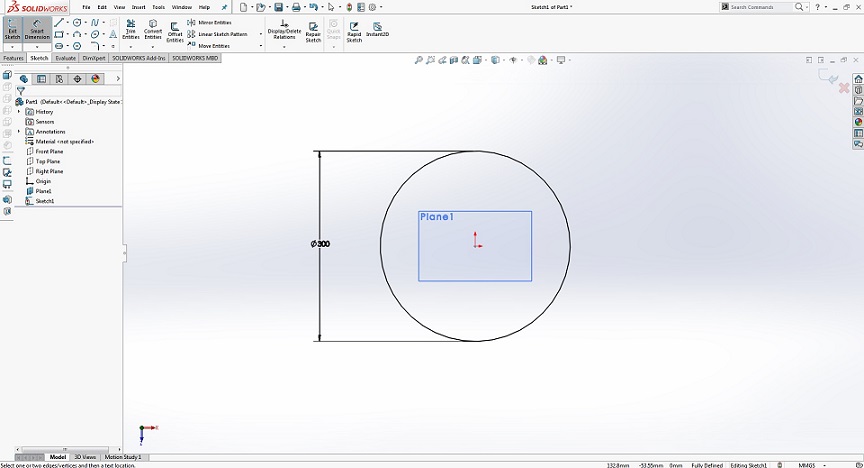This screenshot has width=864, height=468.
Task: Expand the History tree node
Action: tap(19, 111)
